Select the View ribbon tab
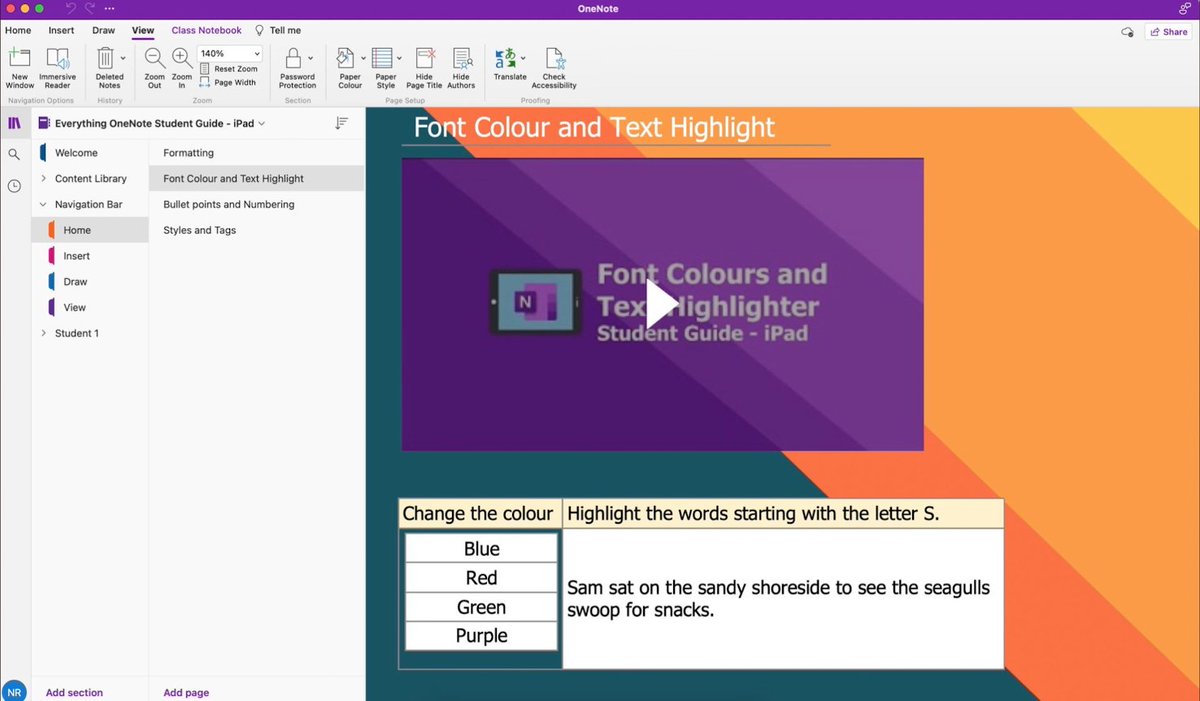Screen dimensions: 1200x701 [143, 31]
